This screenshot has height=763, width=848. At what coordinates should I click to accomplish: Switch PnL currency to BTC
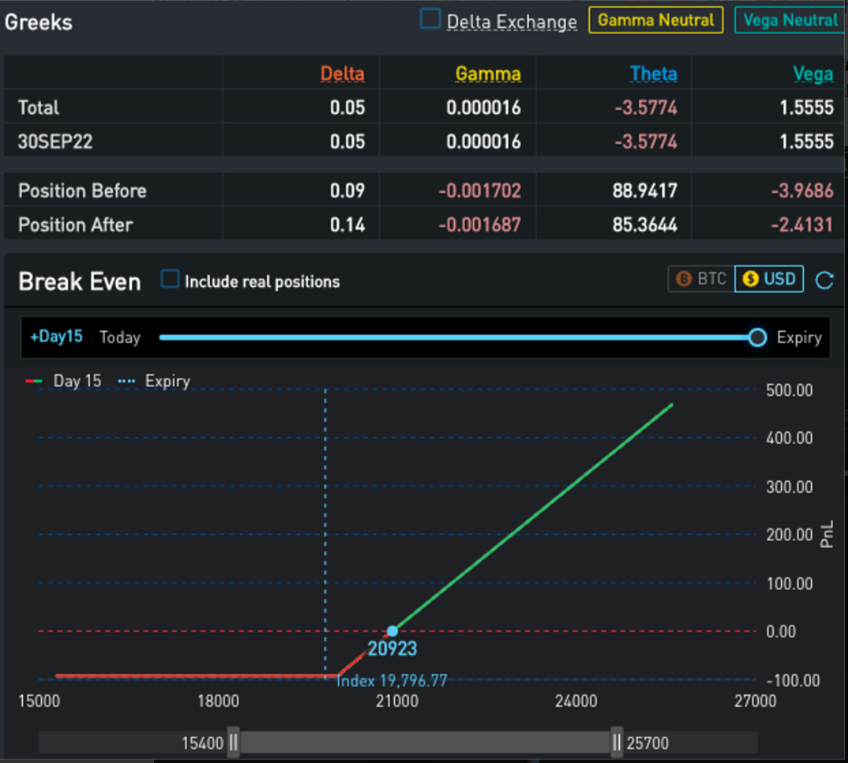pos(700,279)
